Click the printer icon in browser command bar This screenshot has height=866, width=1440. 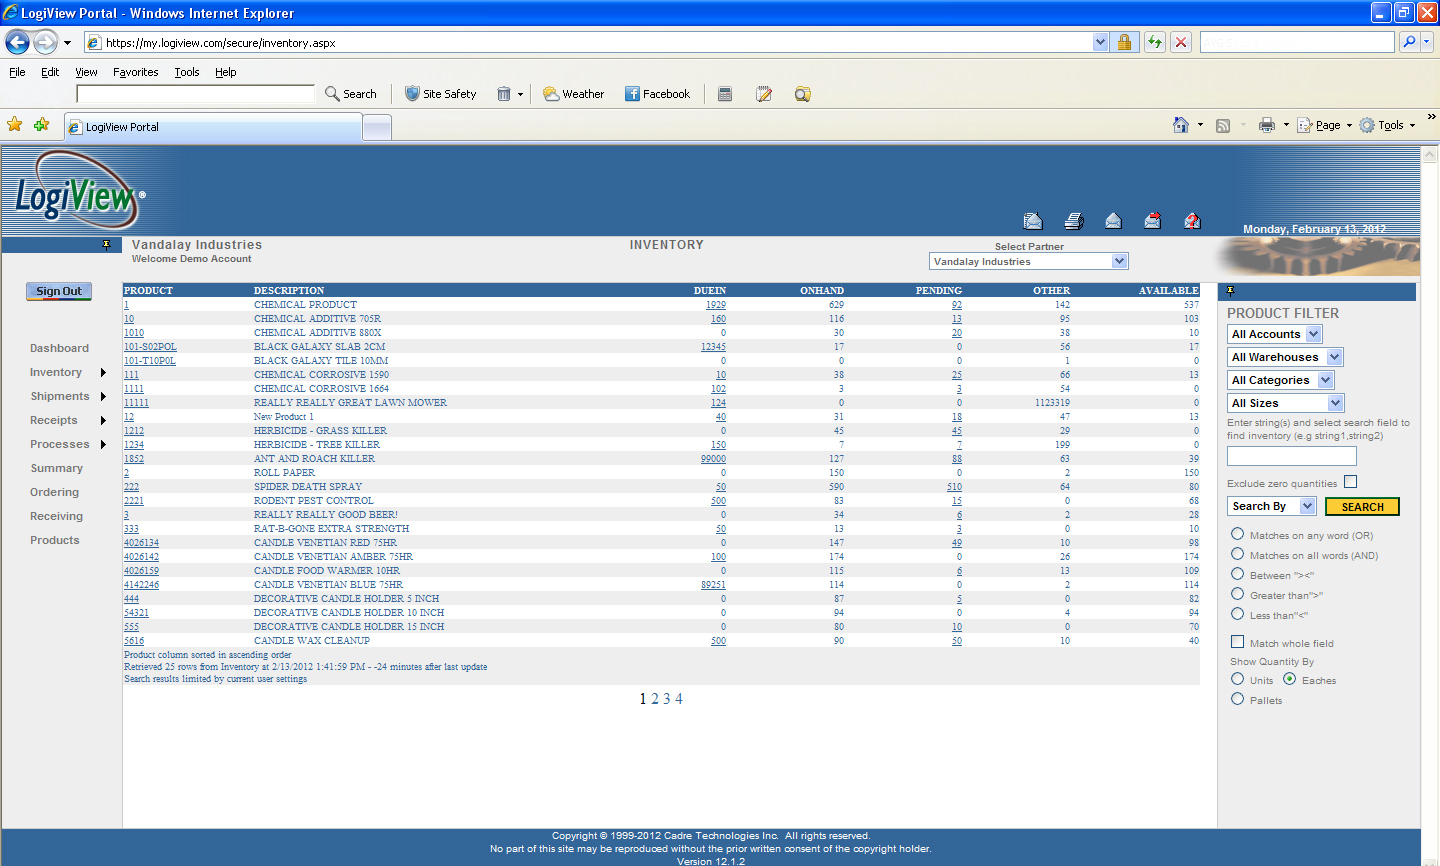tap(1267, 125)
